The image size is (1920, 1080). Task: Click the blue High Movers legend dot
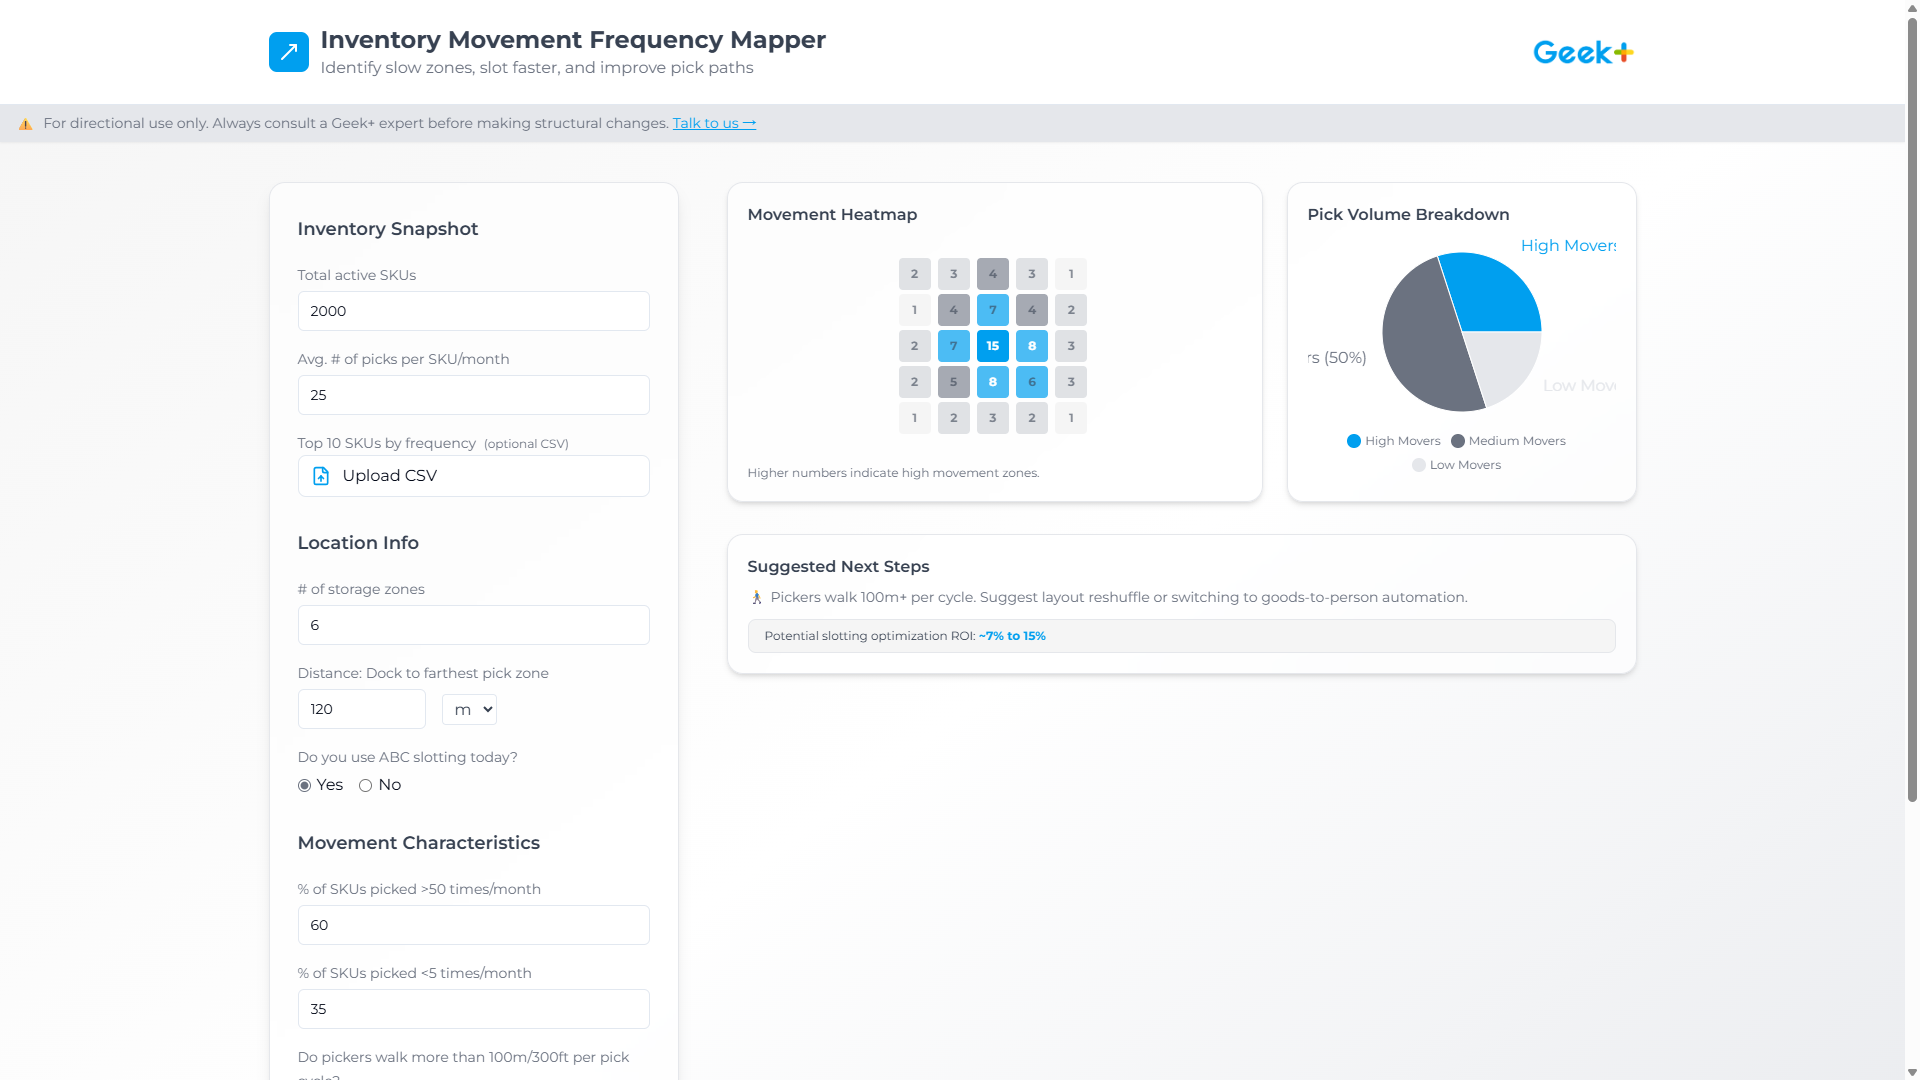(1352, 440)
